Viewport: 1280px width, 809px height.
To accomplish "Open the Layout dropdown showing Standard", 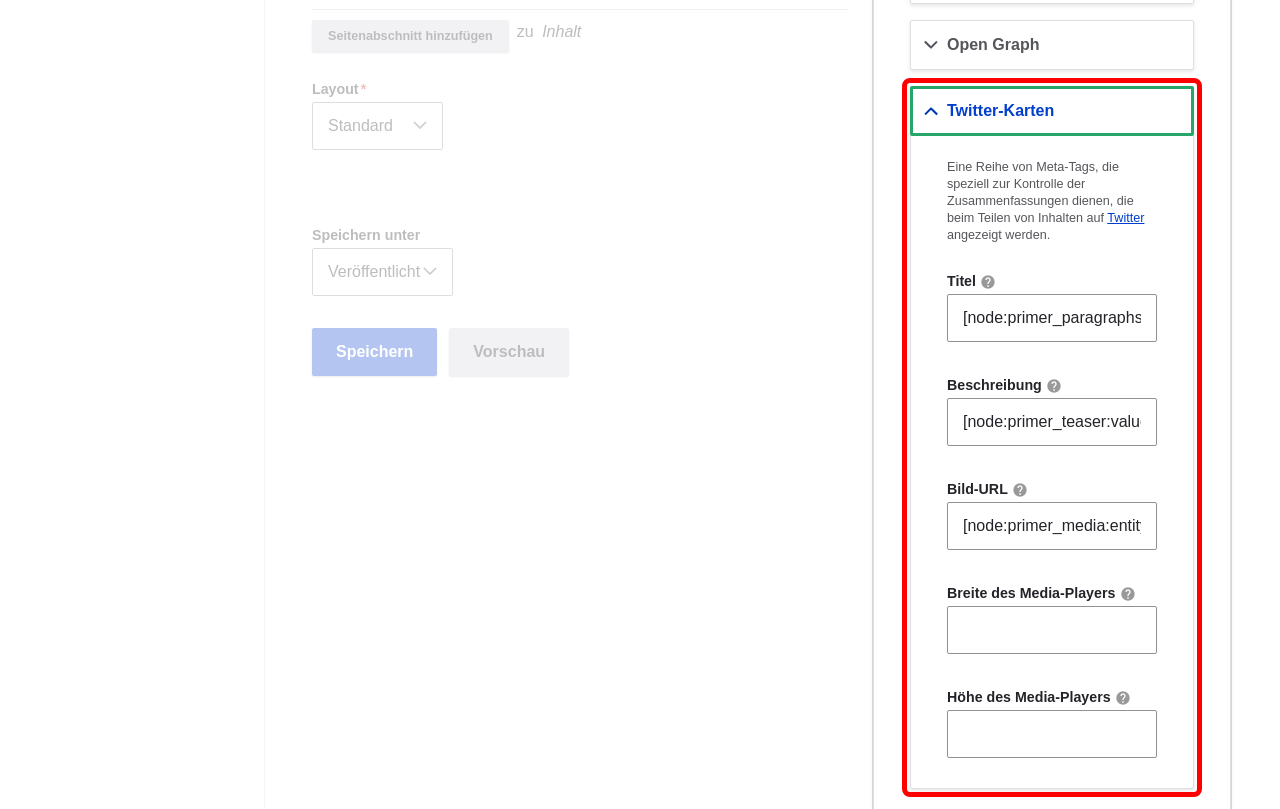I will (x=377, y=126).
